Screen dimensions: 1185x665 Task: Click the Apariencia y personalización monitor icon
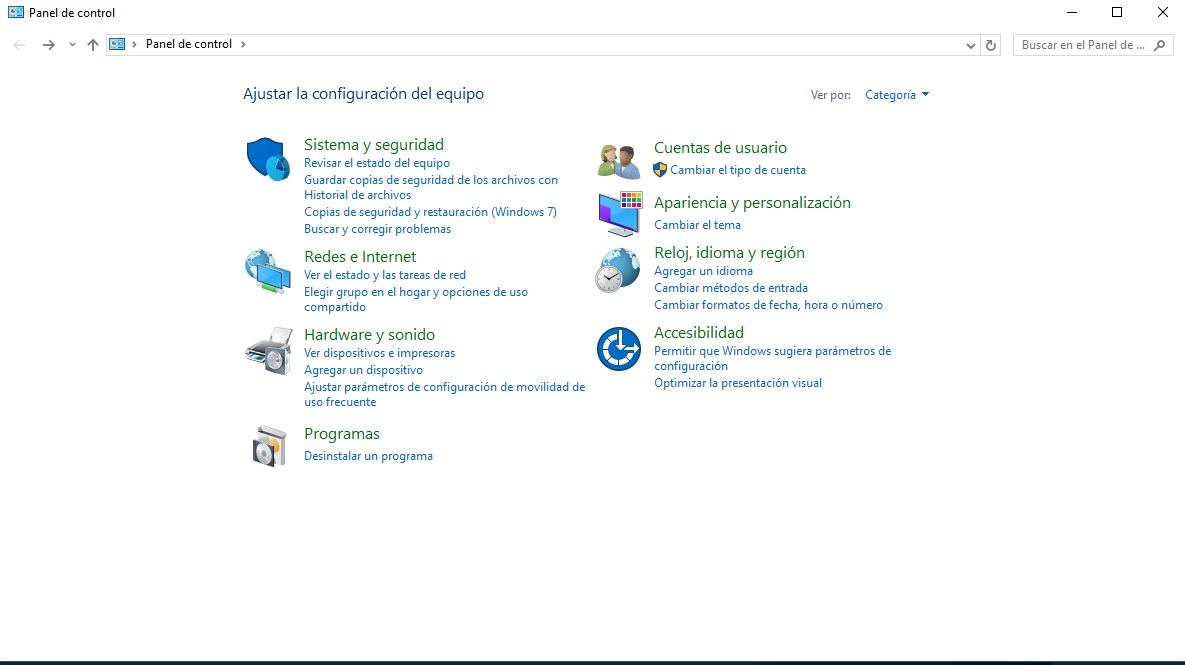pyautogui.click(x=620, y=214)
